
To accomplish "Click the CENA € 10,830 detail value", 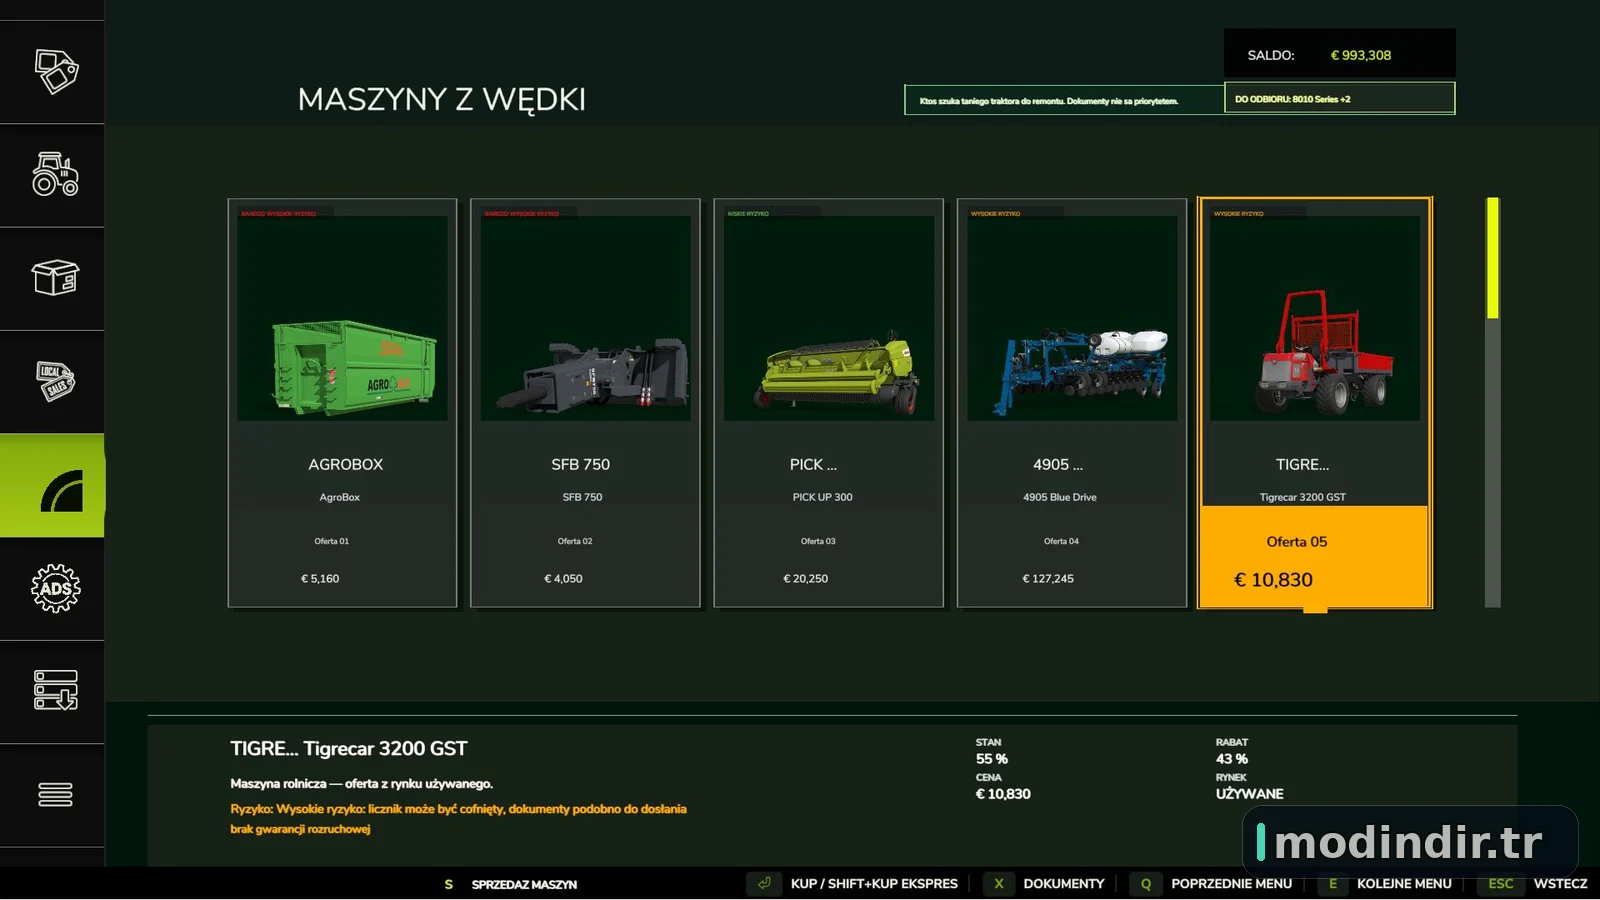I will point(1003,794).
